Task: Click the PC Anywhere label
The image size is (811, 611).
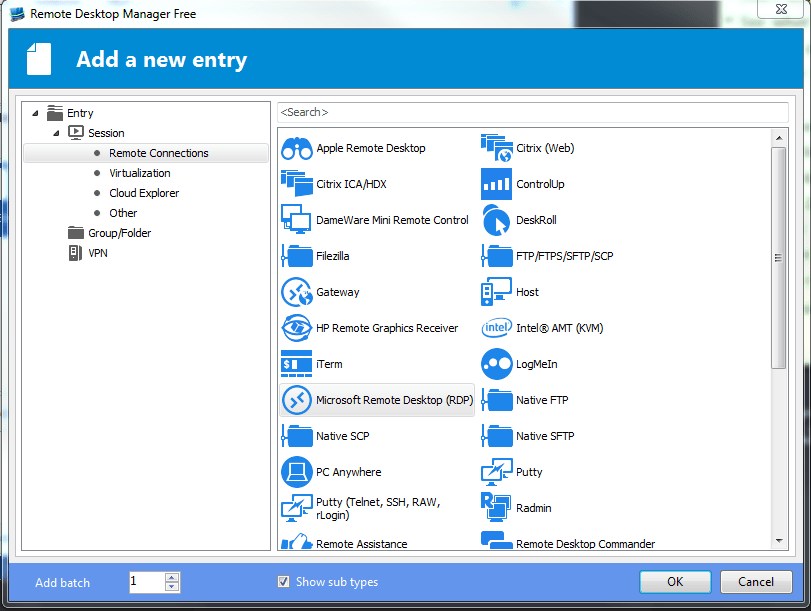Action: [x=349, y=472]
